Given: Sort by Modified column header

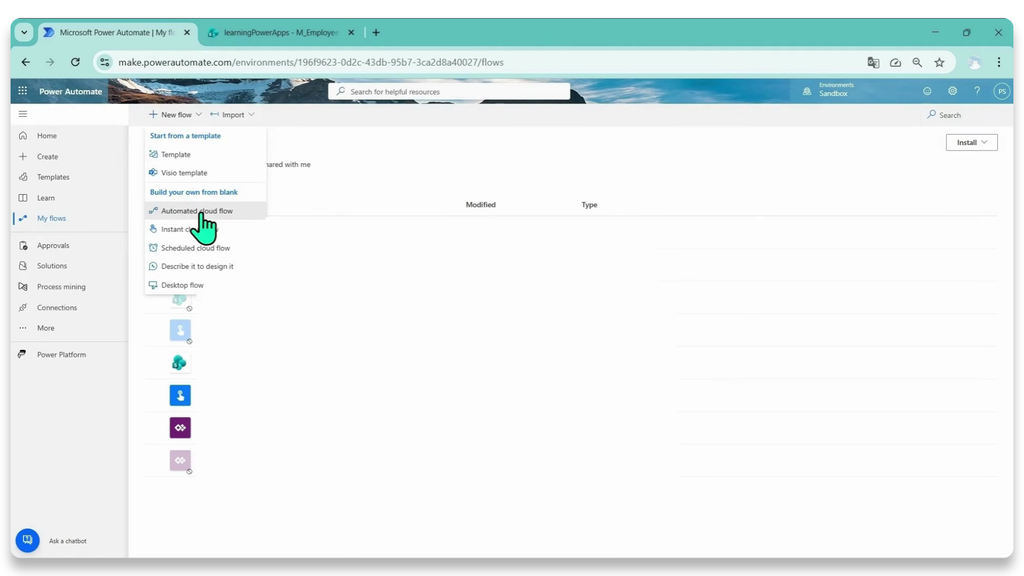Looking at the screenshot, I should [481, 205].
